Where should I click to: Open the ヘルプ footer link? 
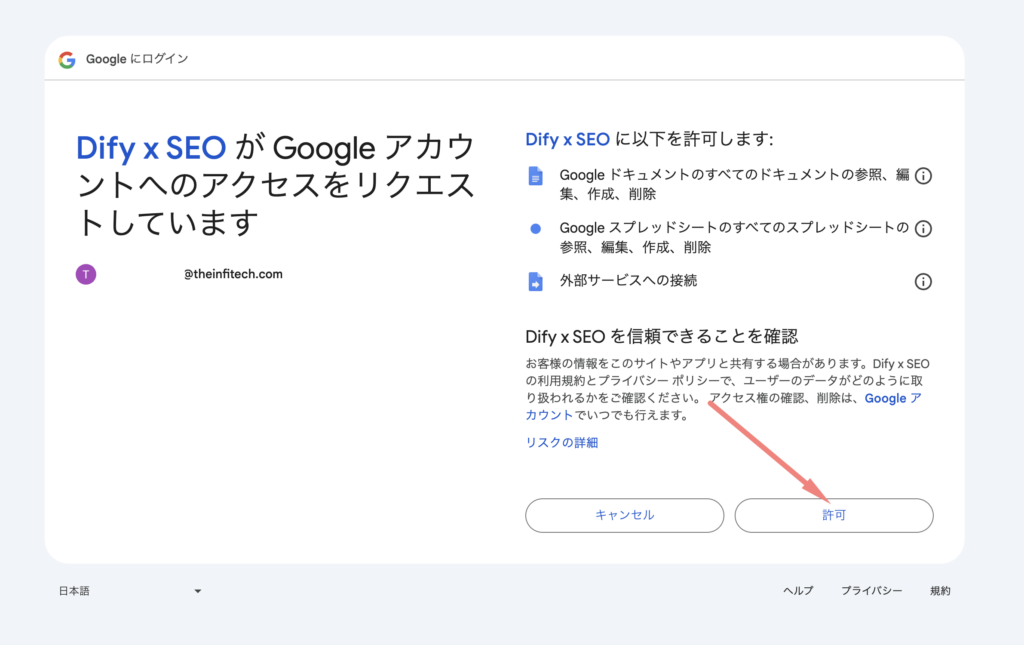[x=798, y=591]
